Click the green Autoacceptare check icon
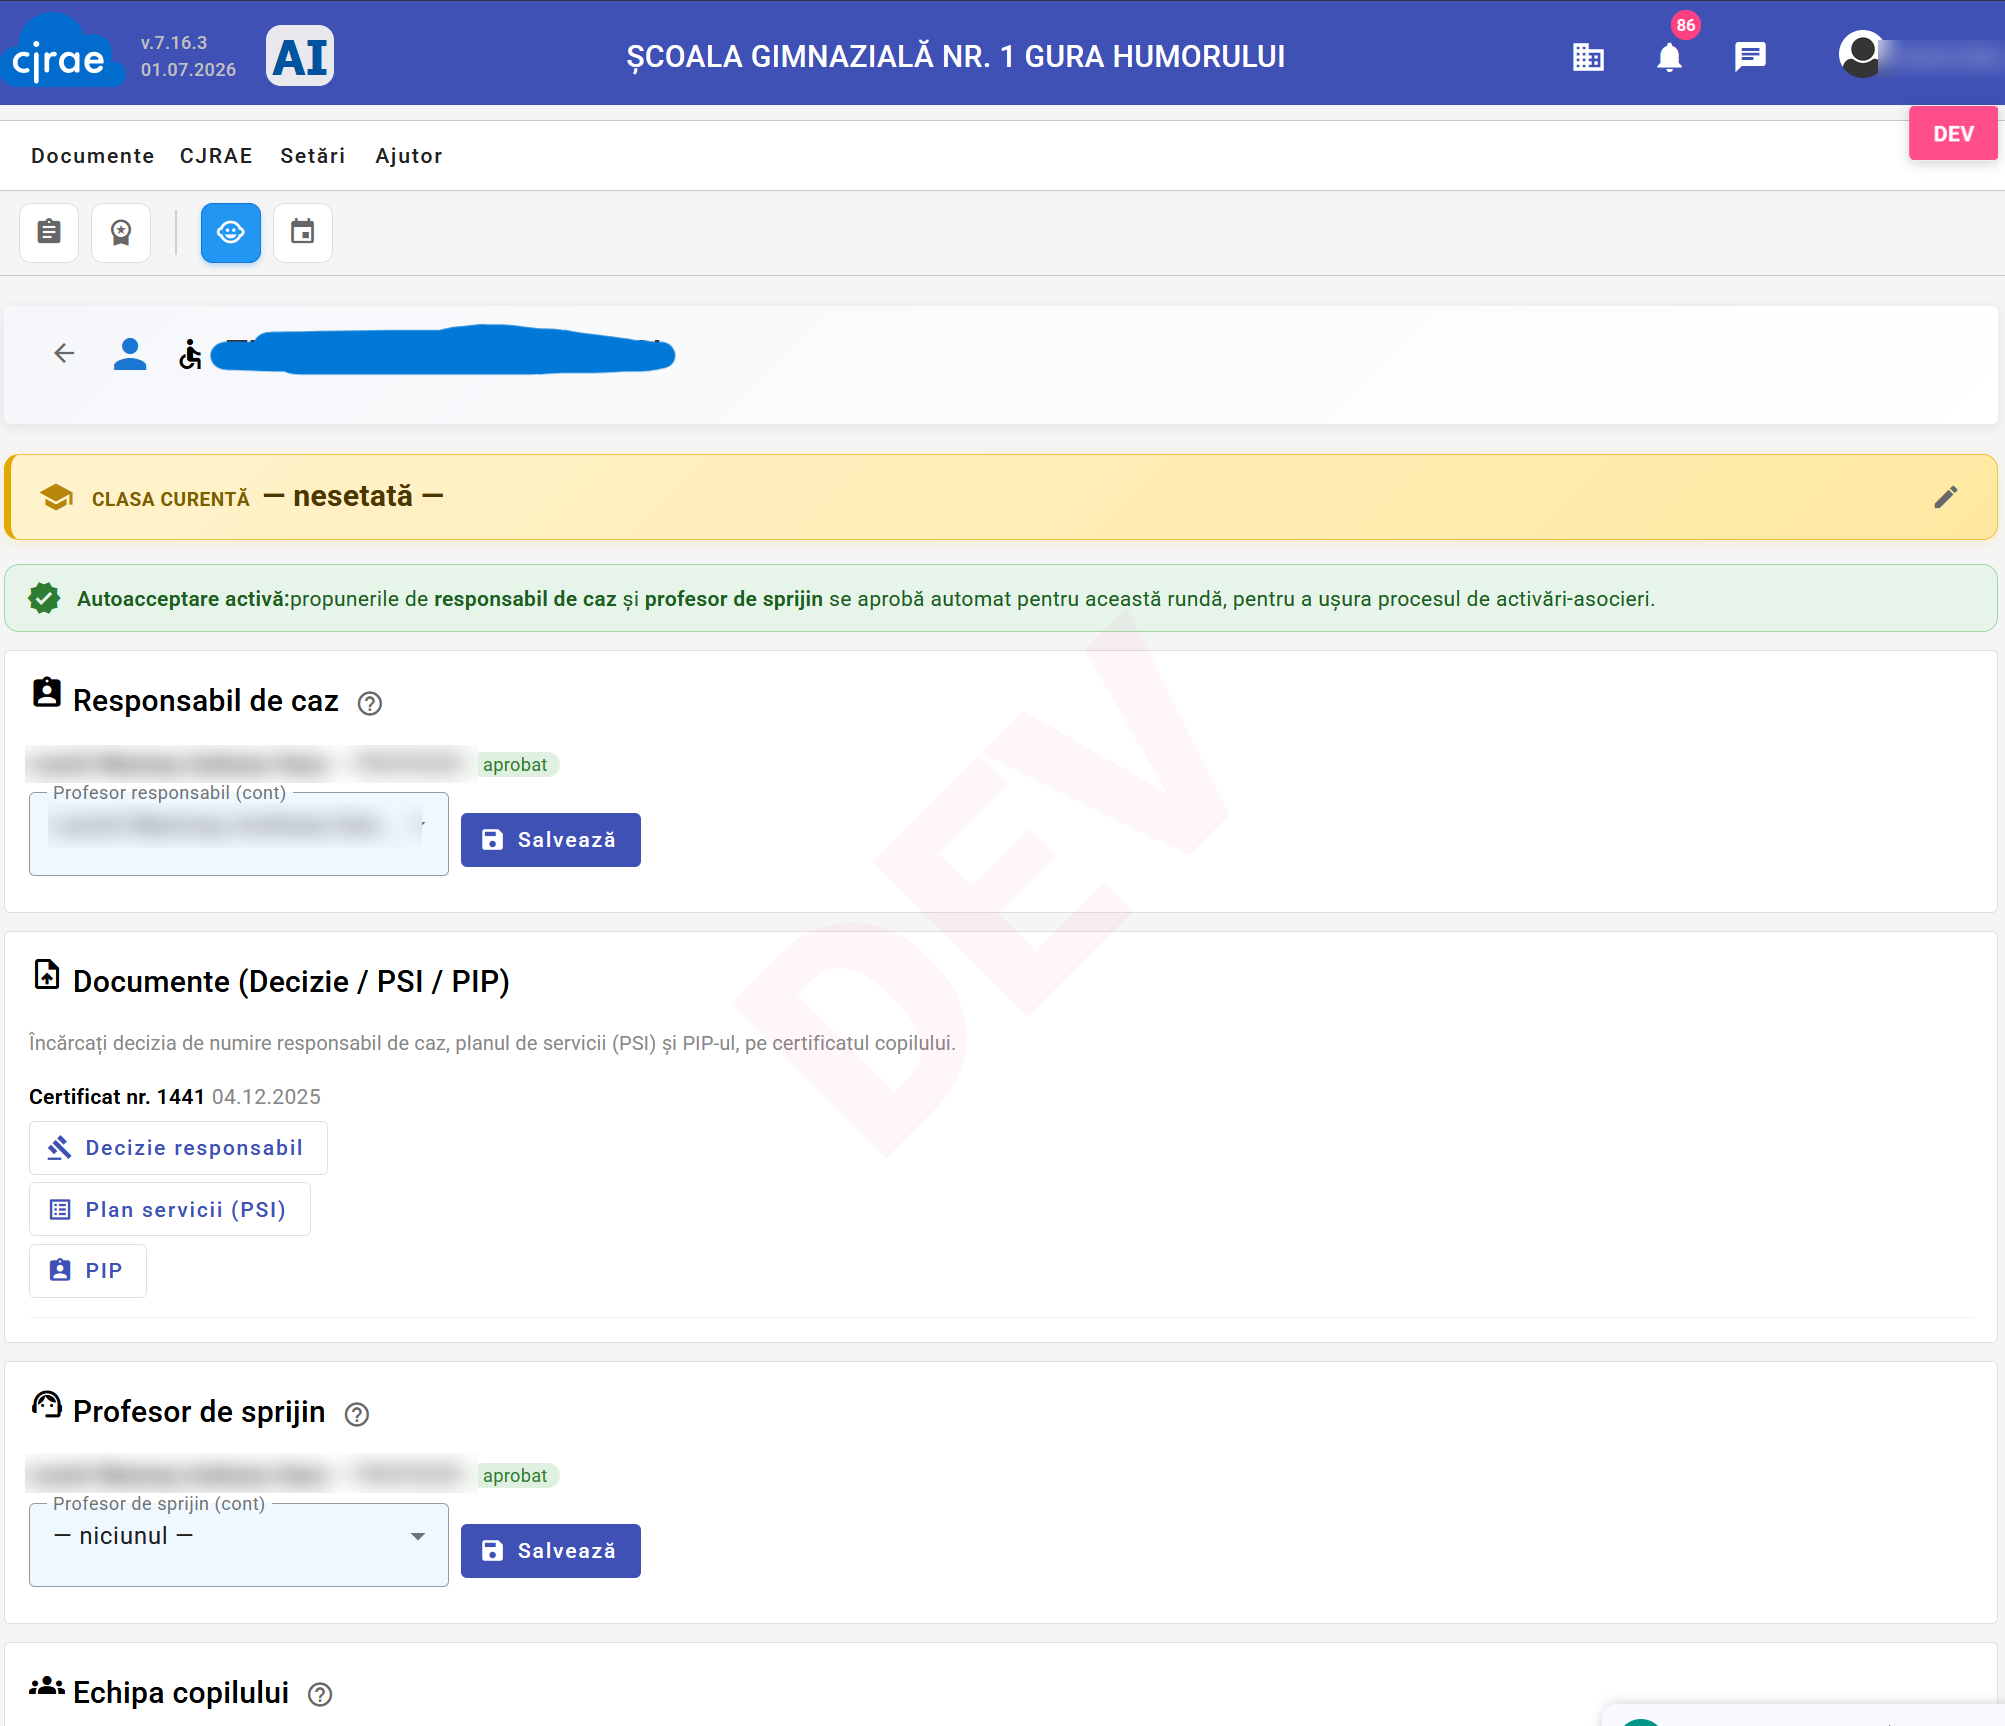 [44, 599]
